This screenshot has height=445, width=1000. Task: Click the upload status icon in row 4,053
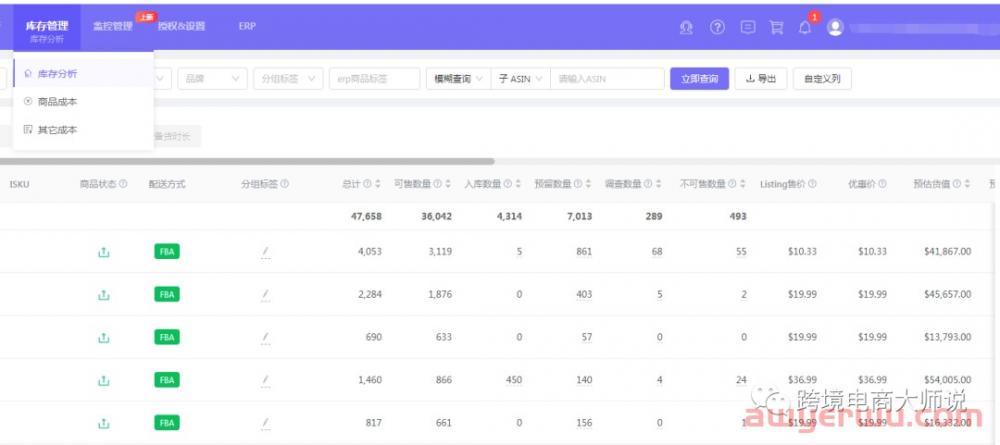click(x=103, y=252)
